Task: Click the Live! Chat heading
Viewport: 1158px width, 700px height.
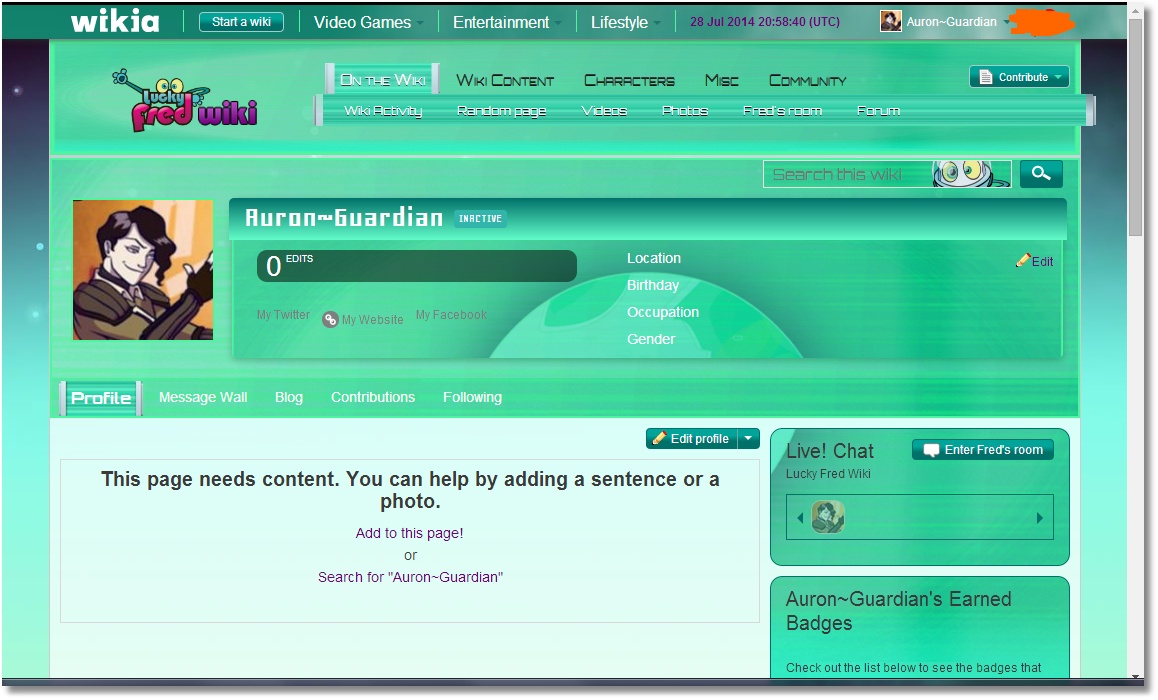Action: (x=829, y=451)
